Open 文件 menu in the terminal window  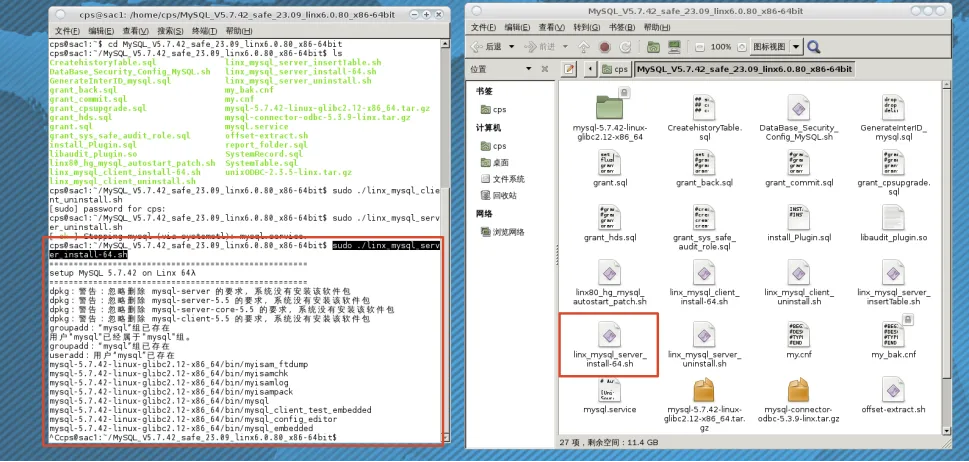click(67, 31)
